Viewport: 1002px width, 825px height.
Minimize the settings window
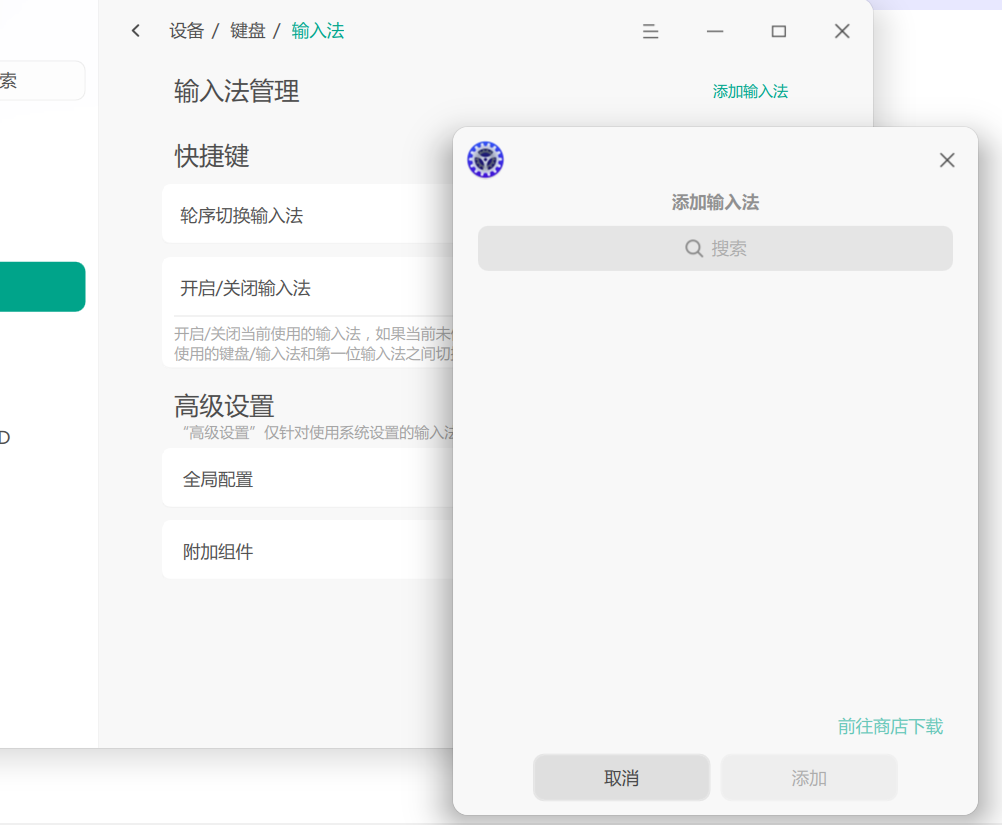click(x=714, y=31)
